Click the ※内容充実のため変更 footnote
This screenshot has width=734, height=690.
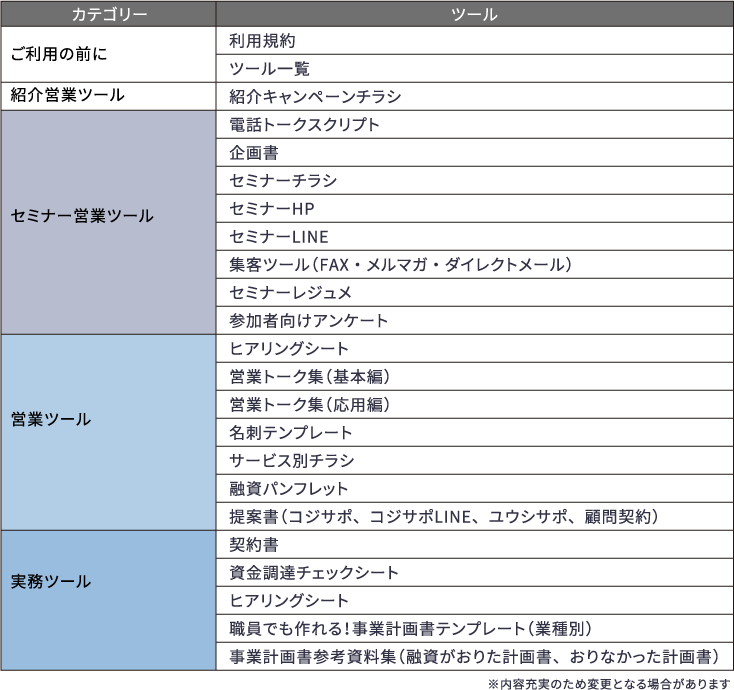point(609,683)
